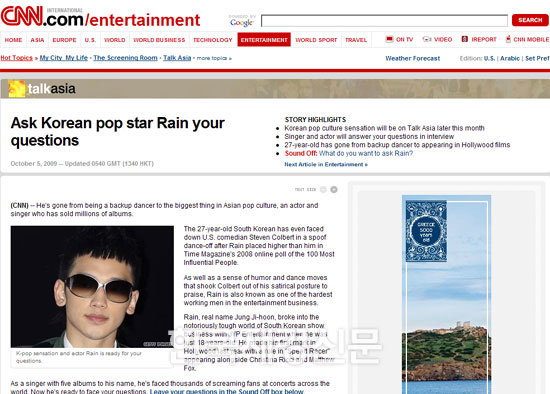Decrease article text size button
This screenshot has width=550, height=394.
[x=323, y=189]
